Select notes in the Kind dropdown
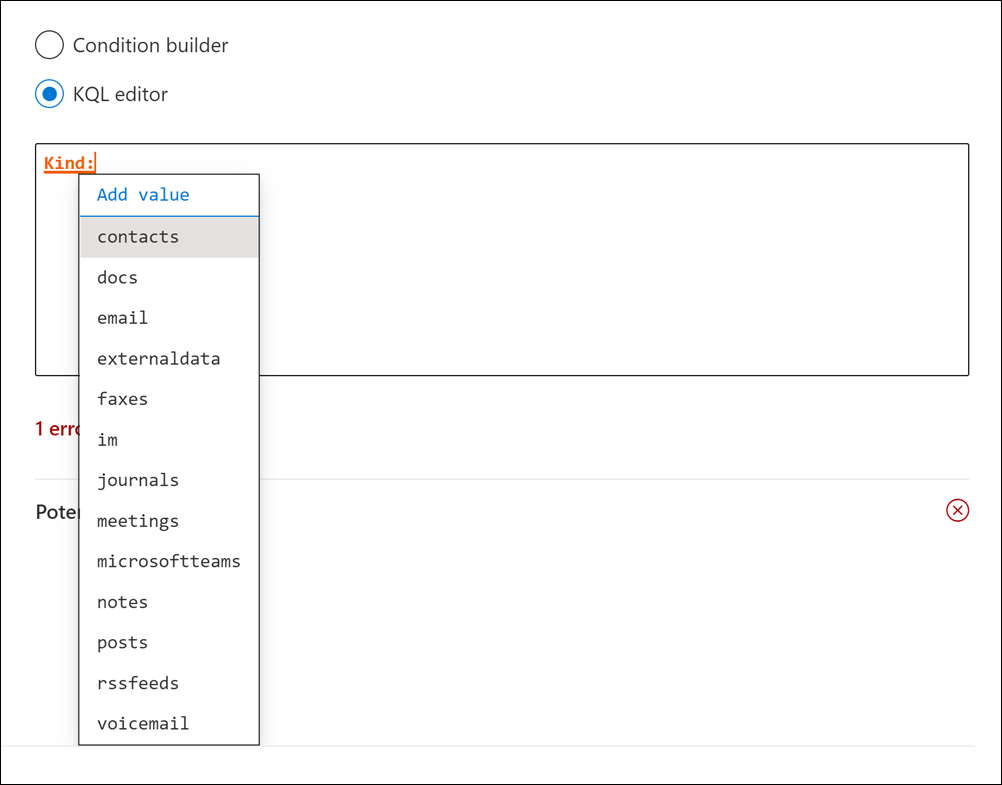This screenshot has height=785, width=1002. point(121,601)
